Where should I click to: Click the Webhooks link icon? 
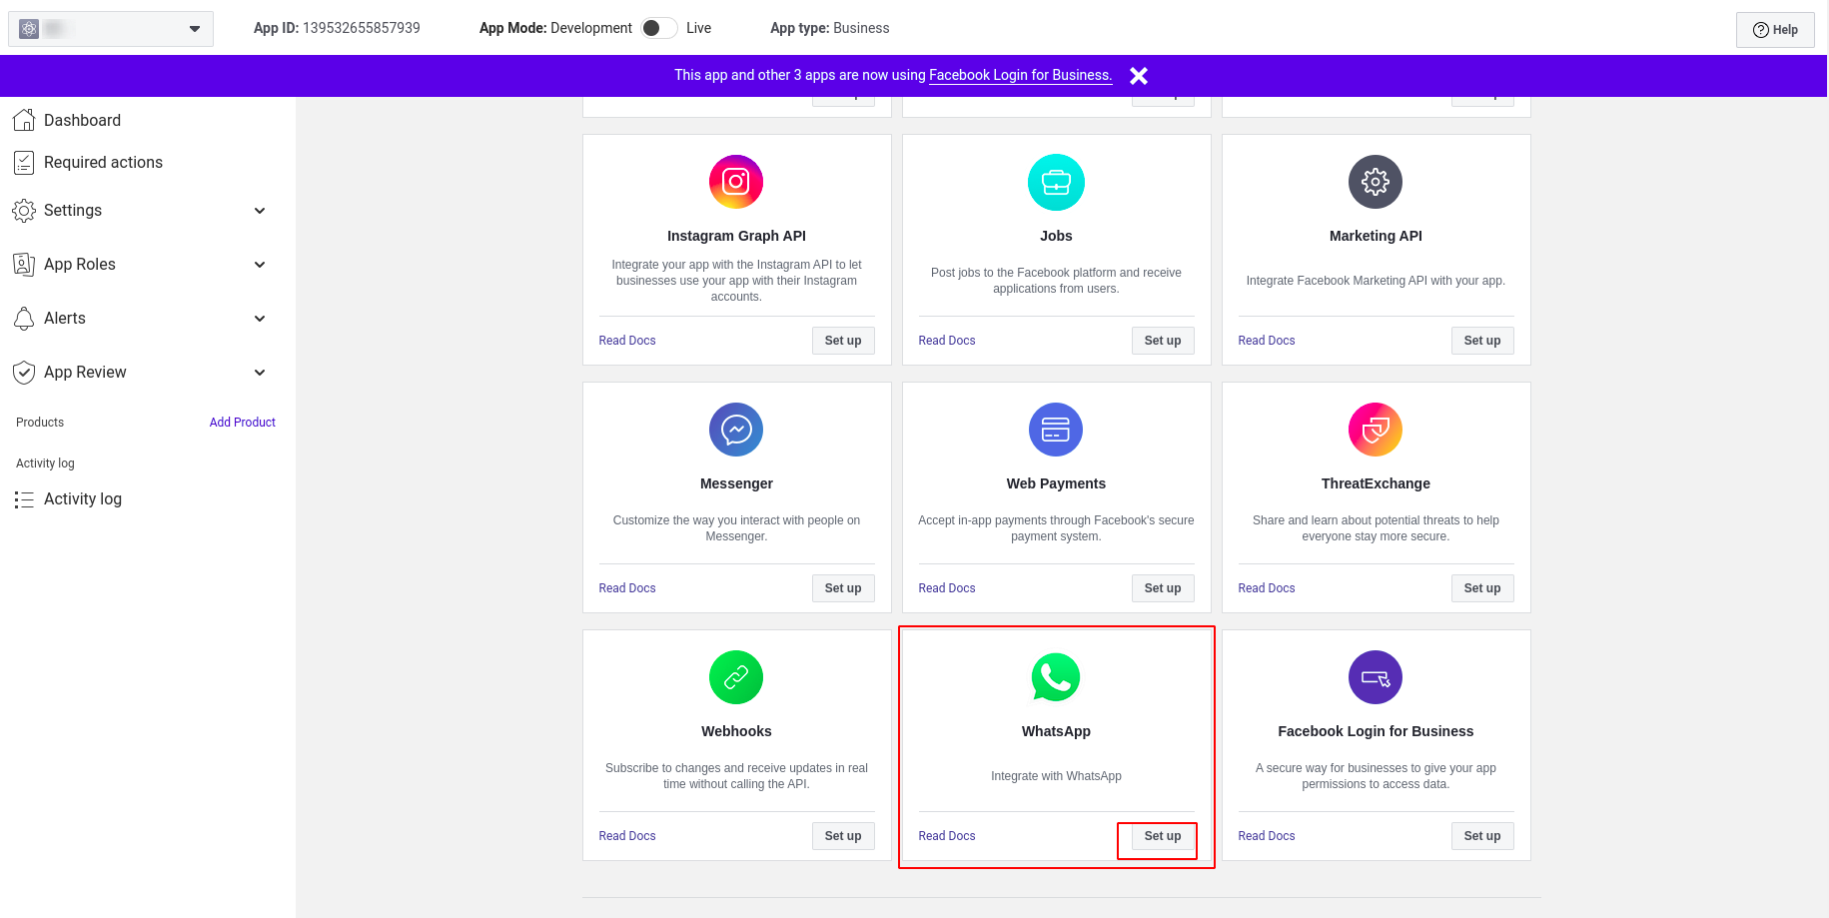click(x=736, y=677)
